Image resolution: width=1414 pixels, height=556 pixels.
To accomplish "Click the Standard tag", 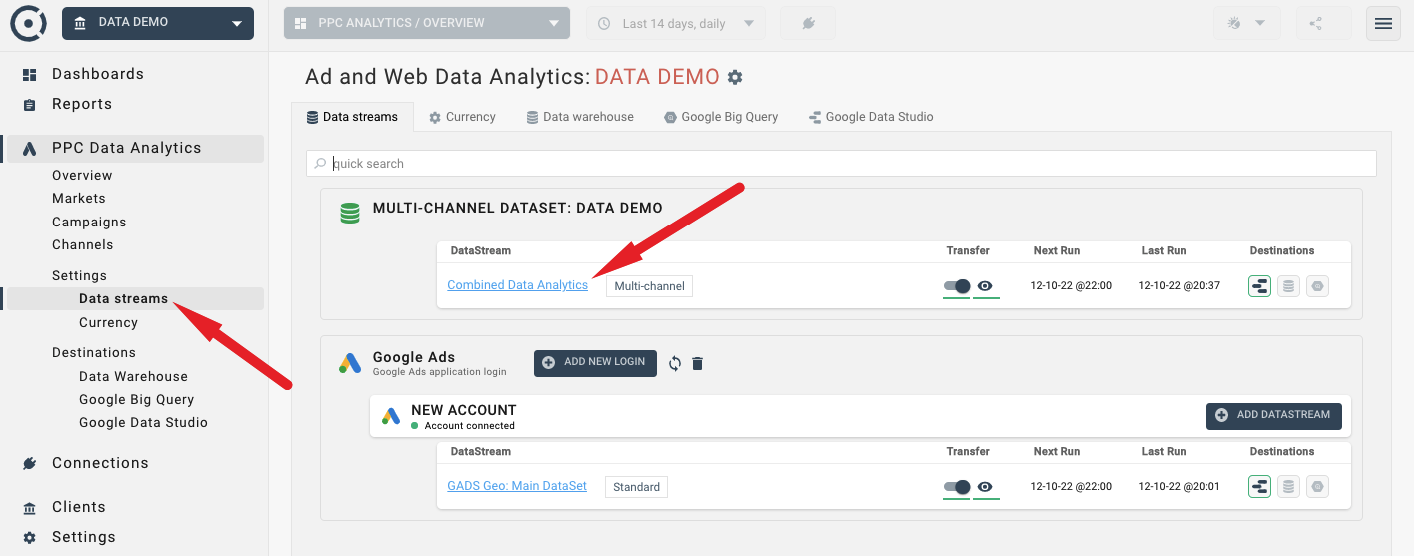I will (636, 487).
